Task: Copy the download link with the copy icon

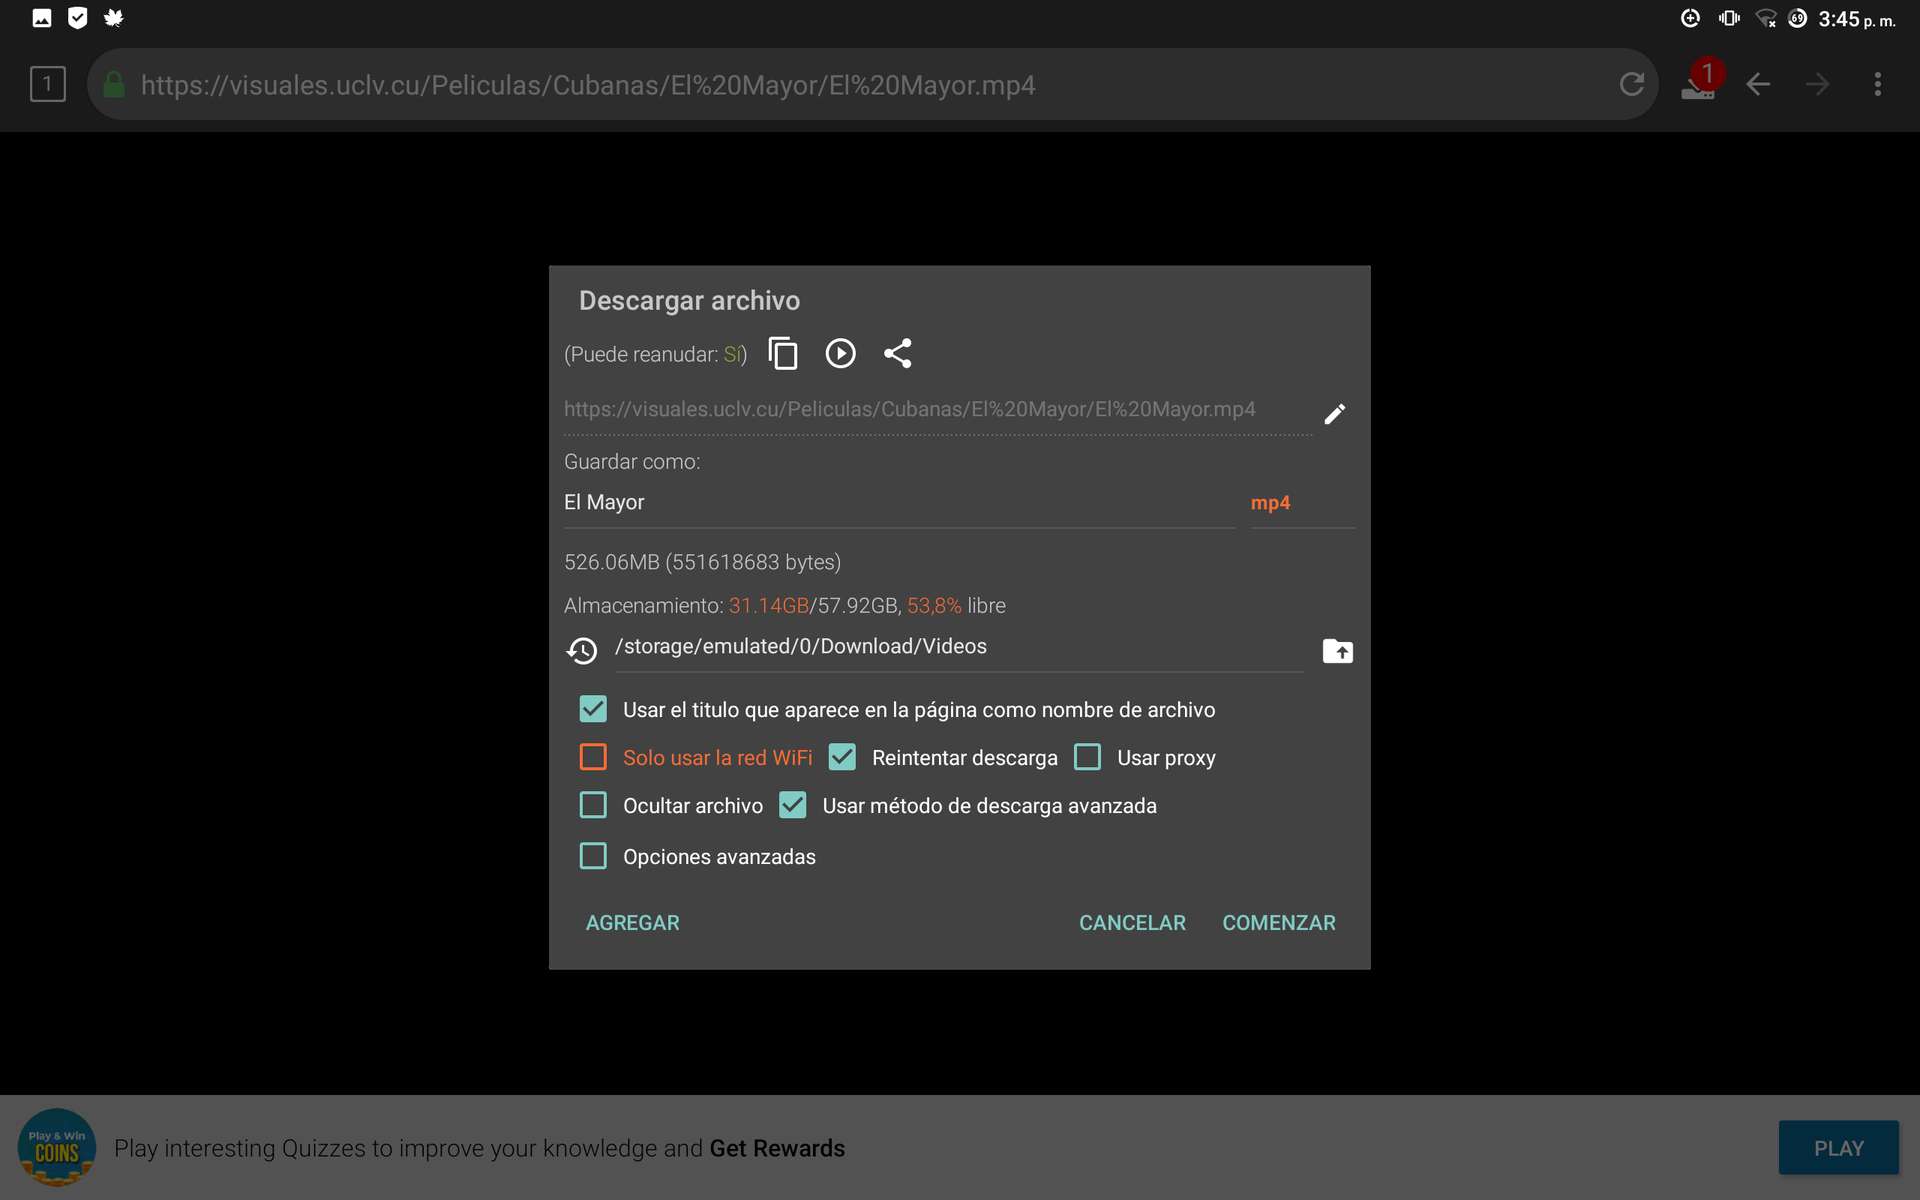Action: 783,353
